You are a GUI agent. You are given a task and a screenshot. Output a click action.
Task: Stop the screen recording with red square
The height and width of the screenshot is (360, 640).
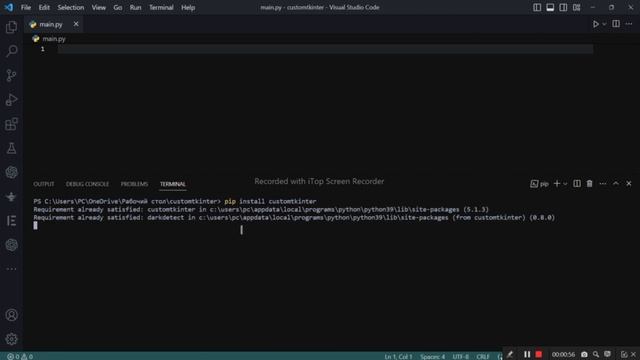[539, 354]
